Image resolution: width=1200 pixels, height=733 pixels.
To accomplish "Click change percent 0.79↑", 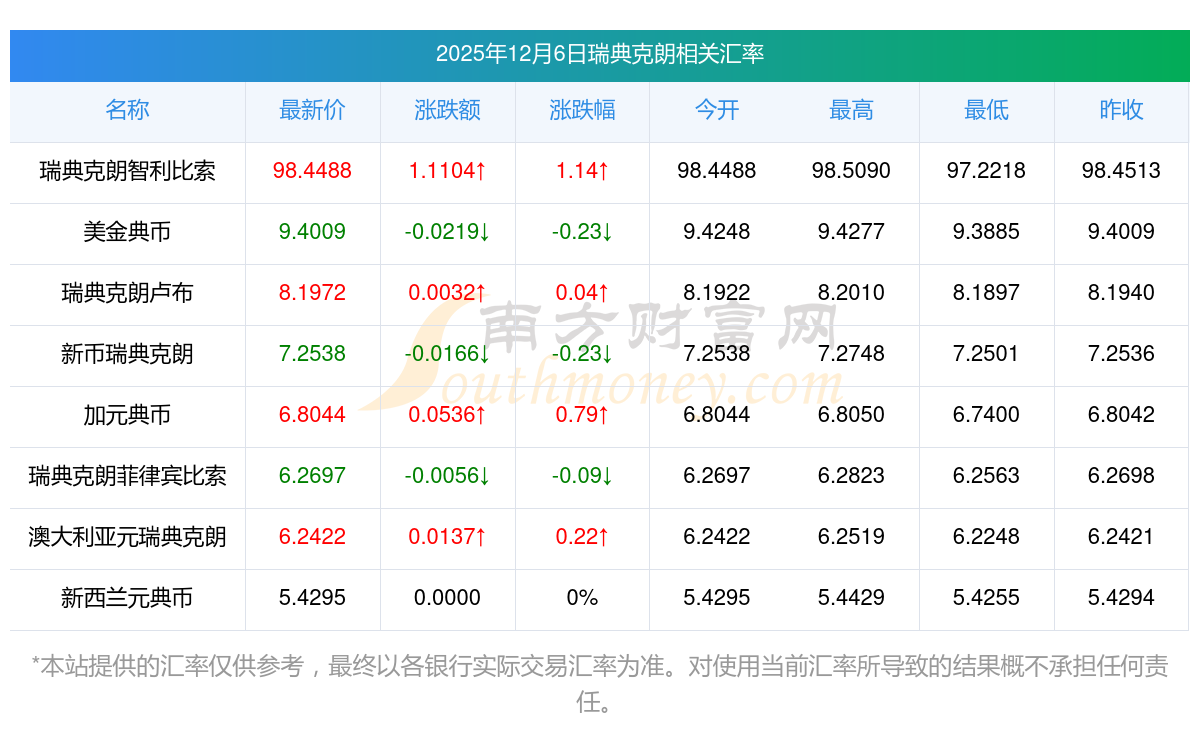I will click(582, 415).
